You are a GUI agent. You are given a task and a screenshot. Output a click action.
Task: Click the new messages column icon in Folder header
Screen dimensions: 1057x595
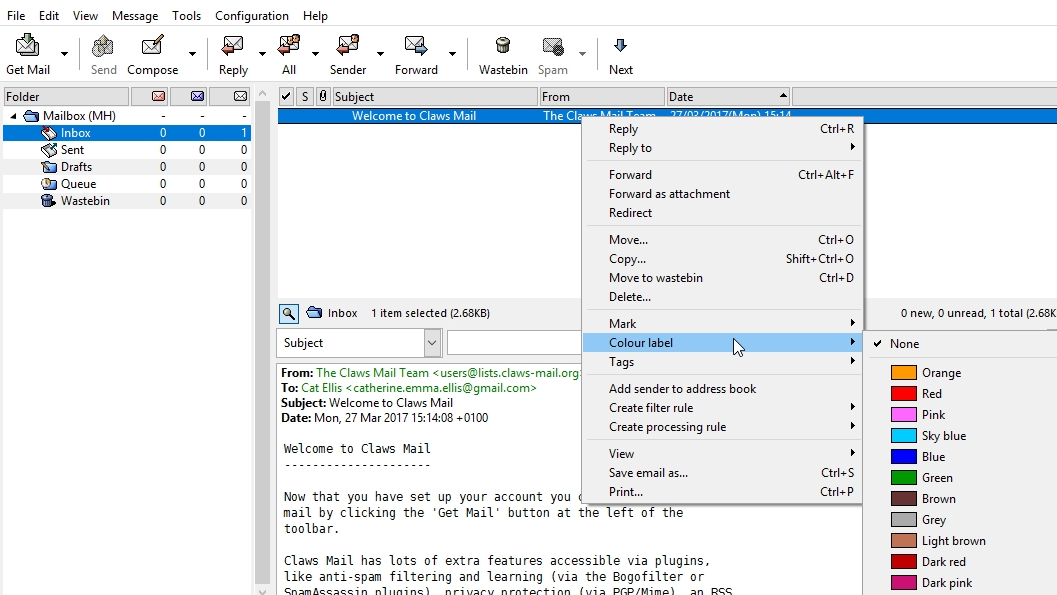(158, 96)
